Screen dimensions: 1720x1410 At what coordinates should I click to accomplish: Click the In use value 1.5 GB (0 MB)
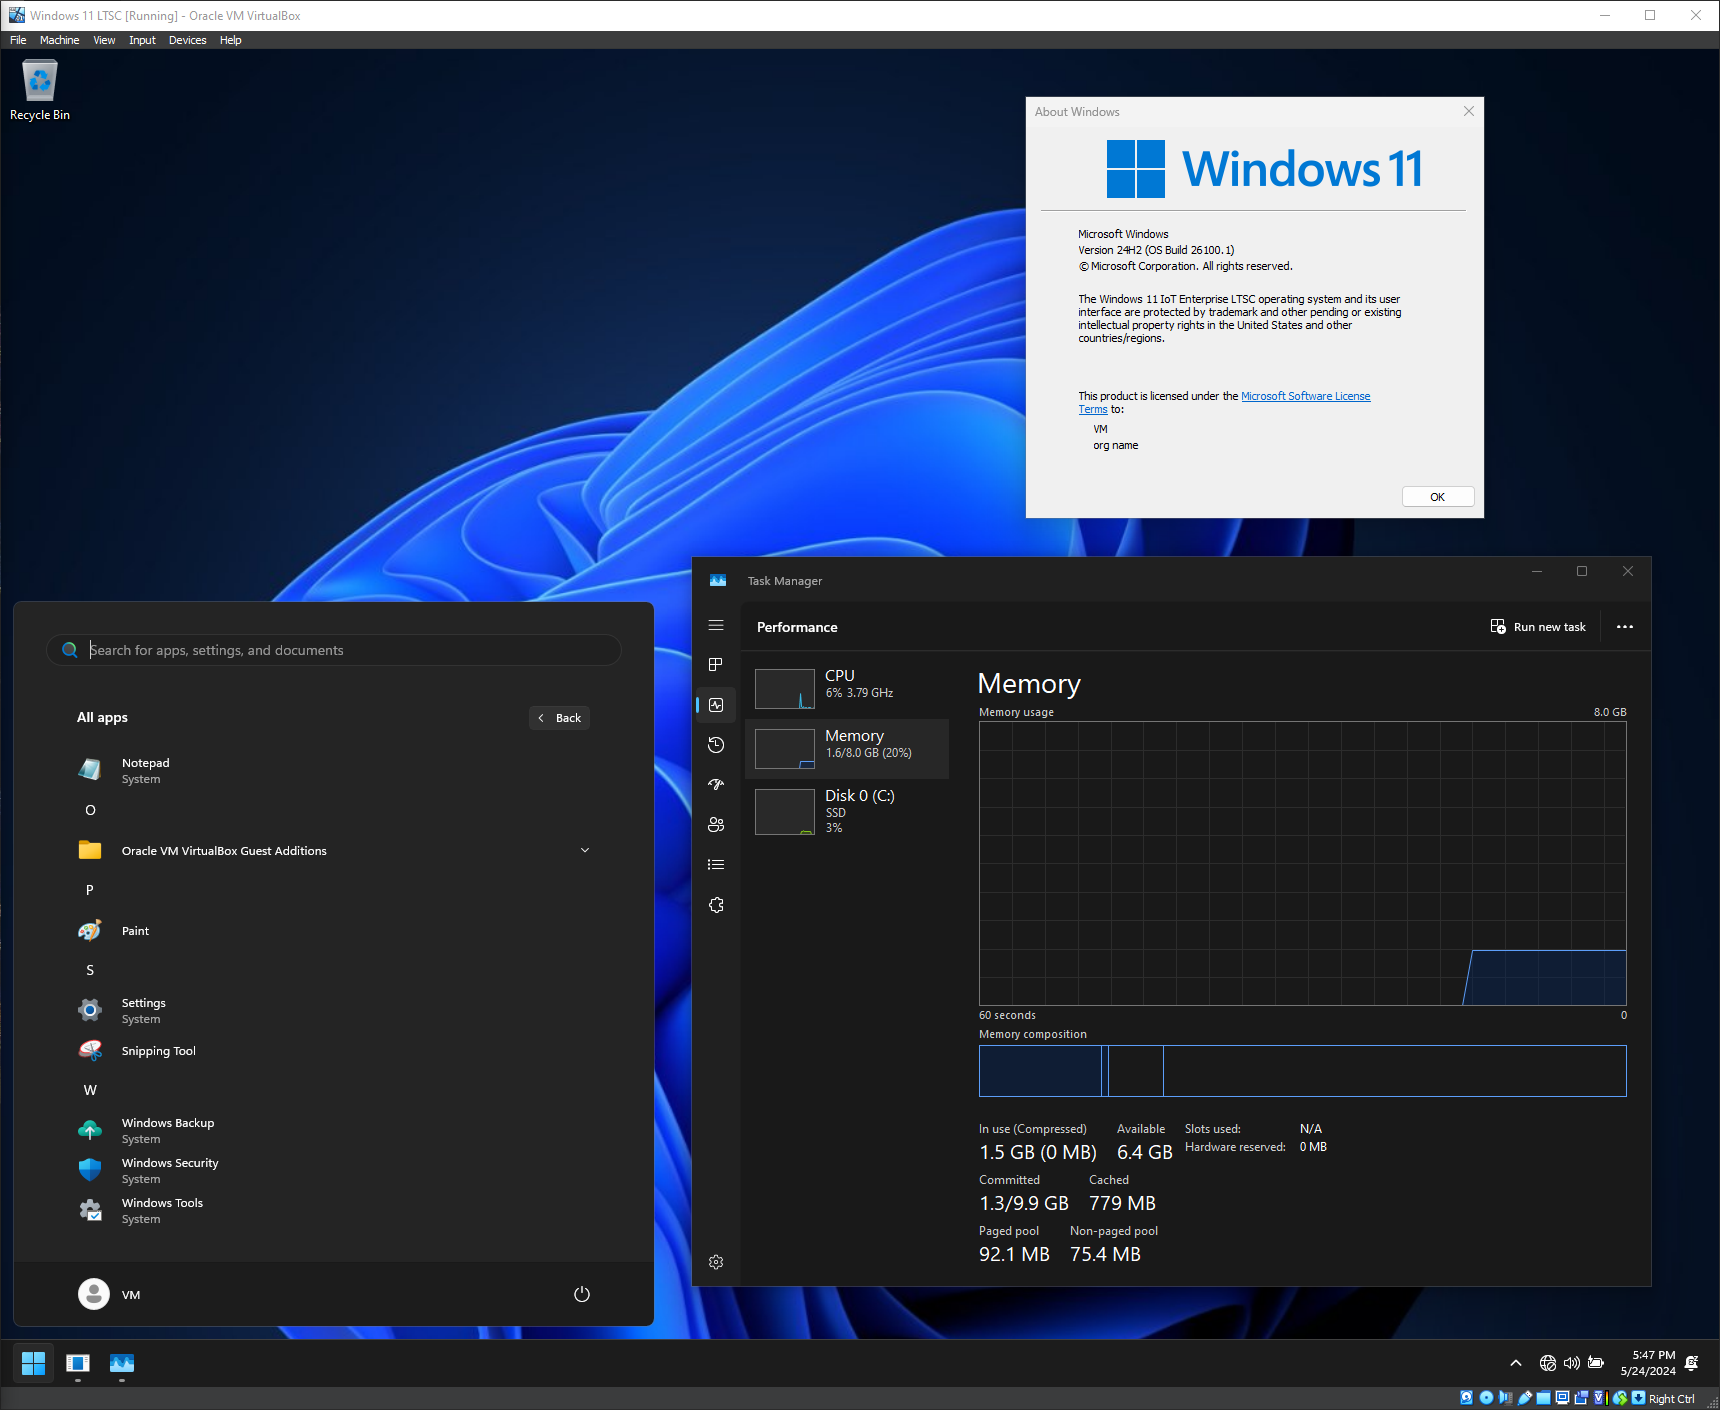pos(1038,1152)
